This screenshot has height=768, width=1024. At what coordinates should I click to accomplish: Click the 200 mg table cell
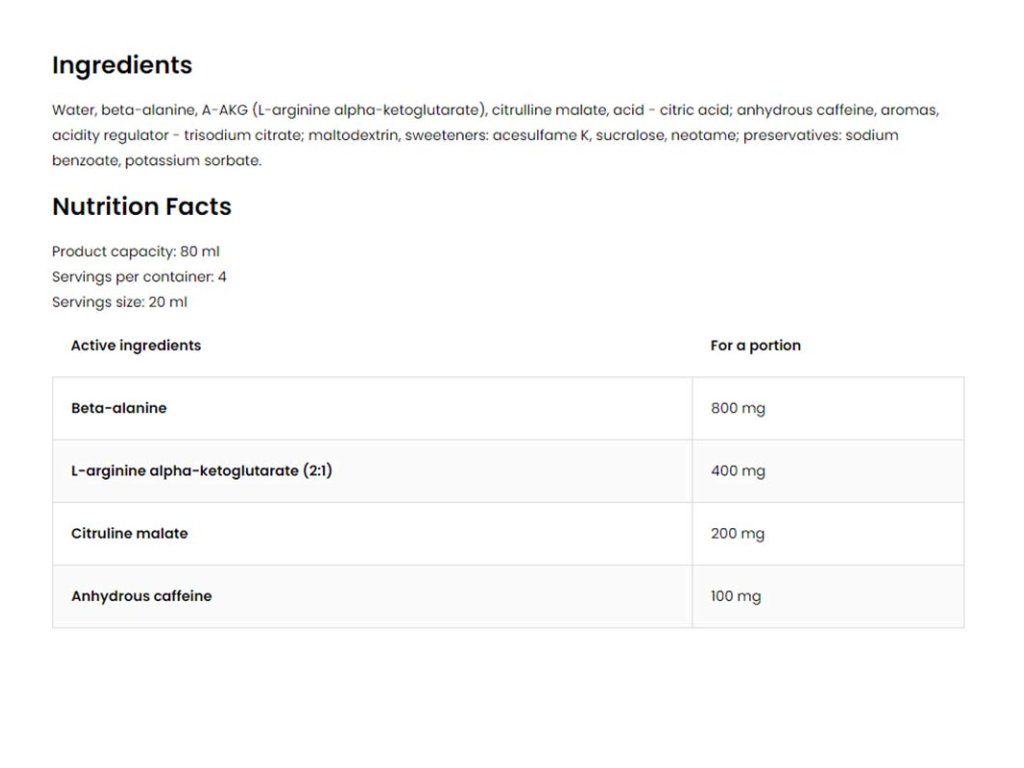click(x=738, y=534)
